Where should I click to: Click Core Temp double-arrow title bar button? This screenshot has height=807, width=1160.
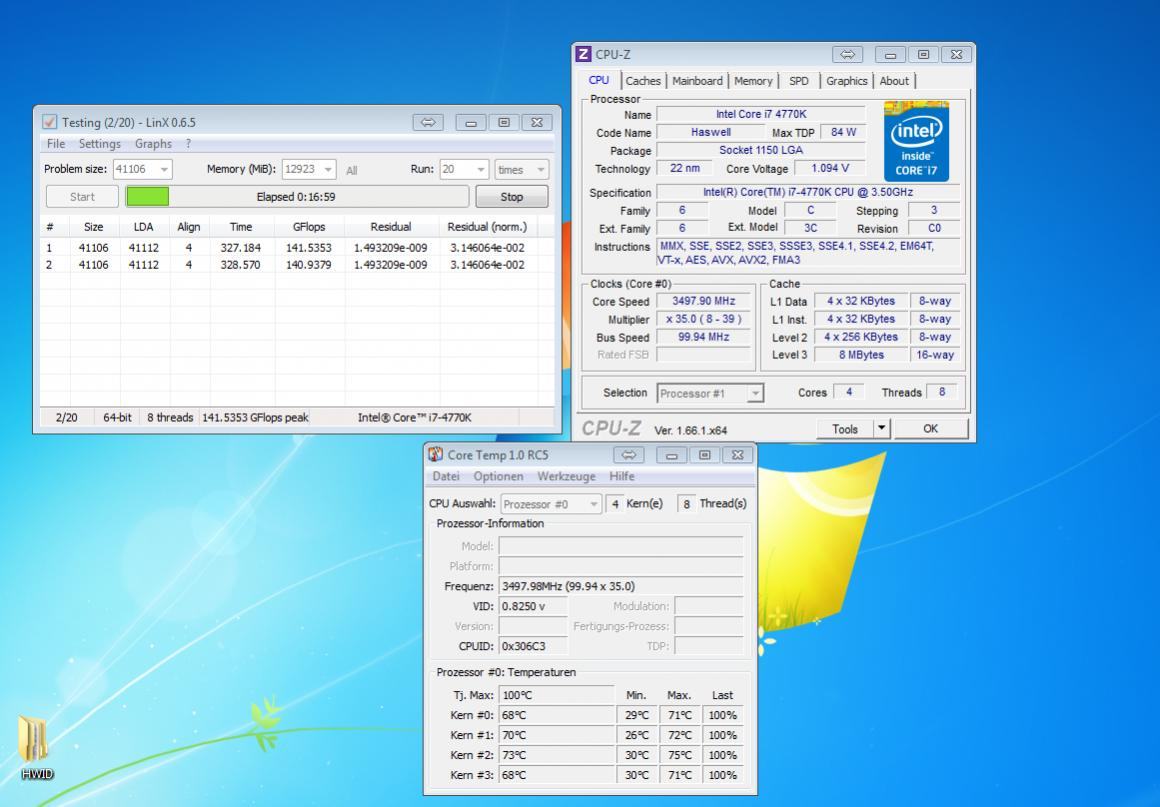[x=628, y=454]
